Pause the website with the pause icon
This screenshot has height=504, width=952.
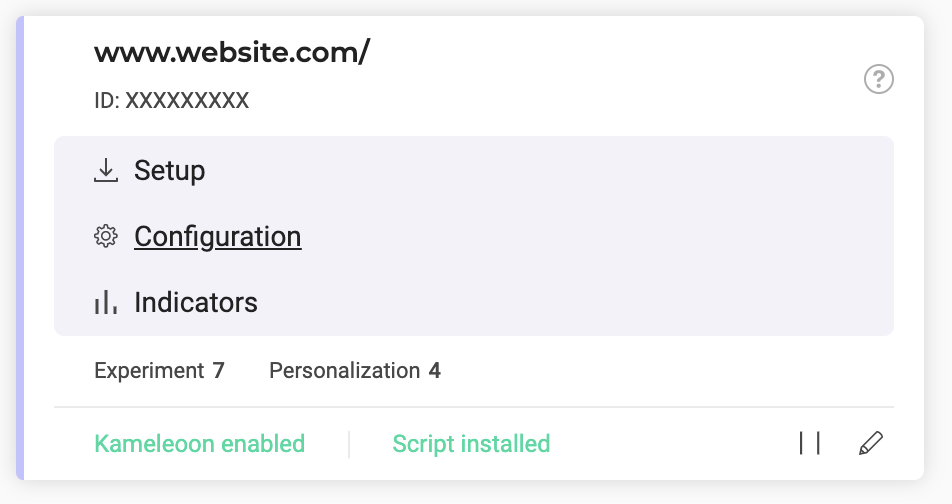810,444
